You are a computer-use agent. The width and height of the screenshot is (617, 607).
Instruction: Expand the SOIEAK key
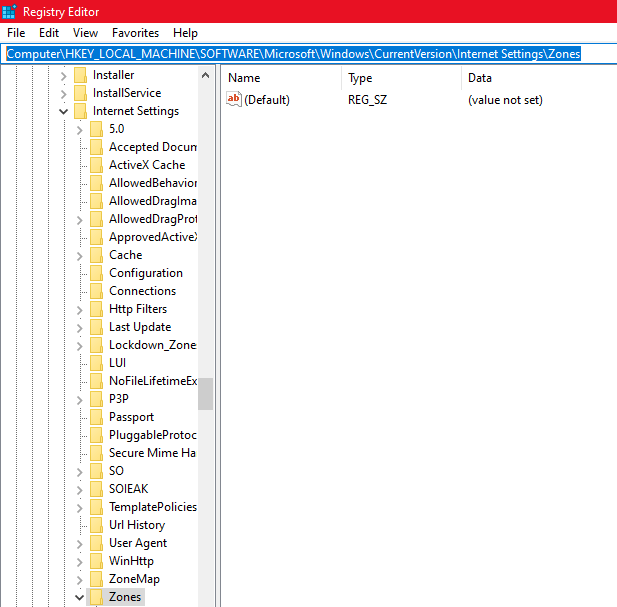[x=80, y=490]
